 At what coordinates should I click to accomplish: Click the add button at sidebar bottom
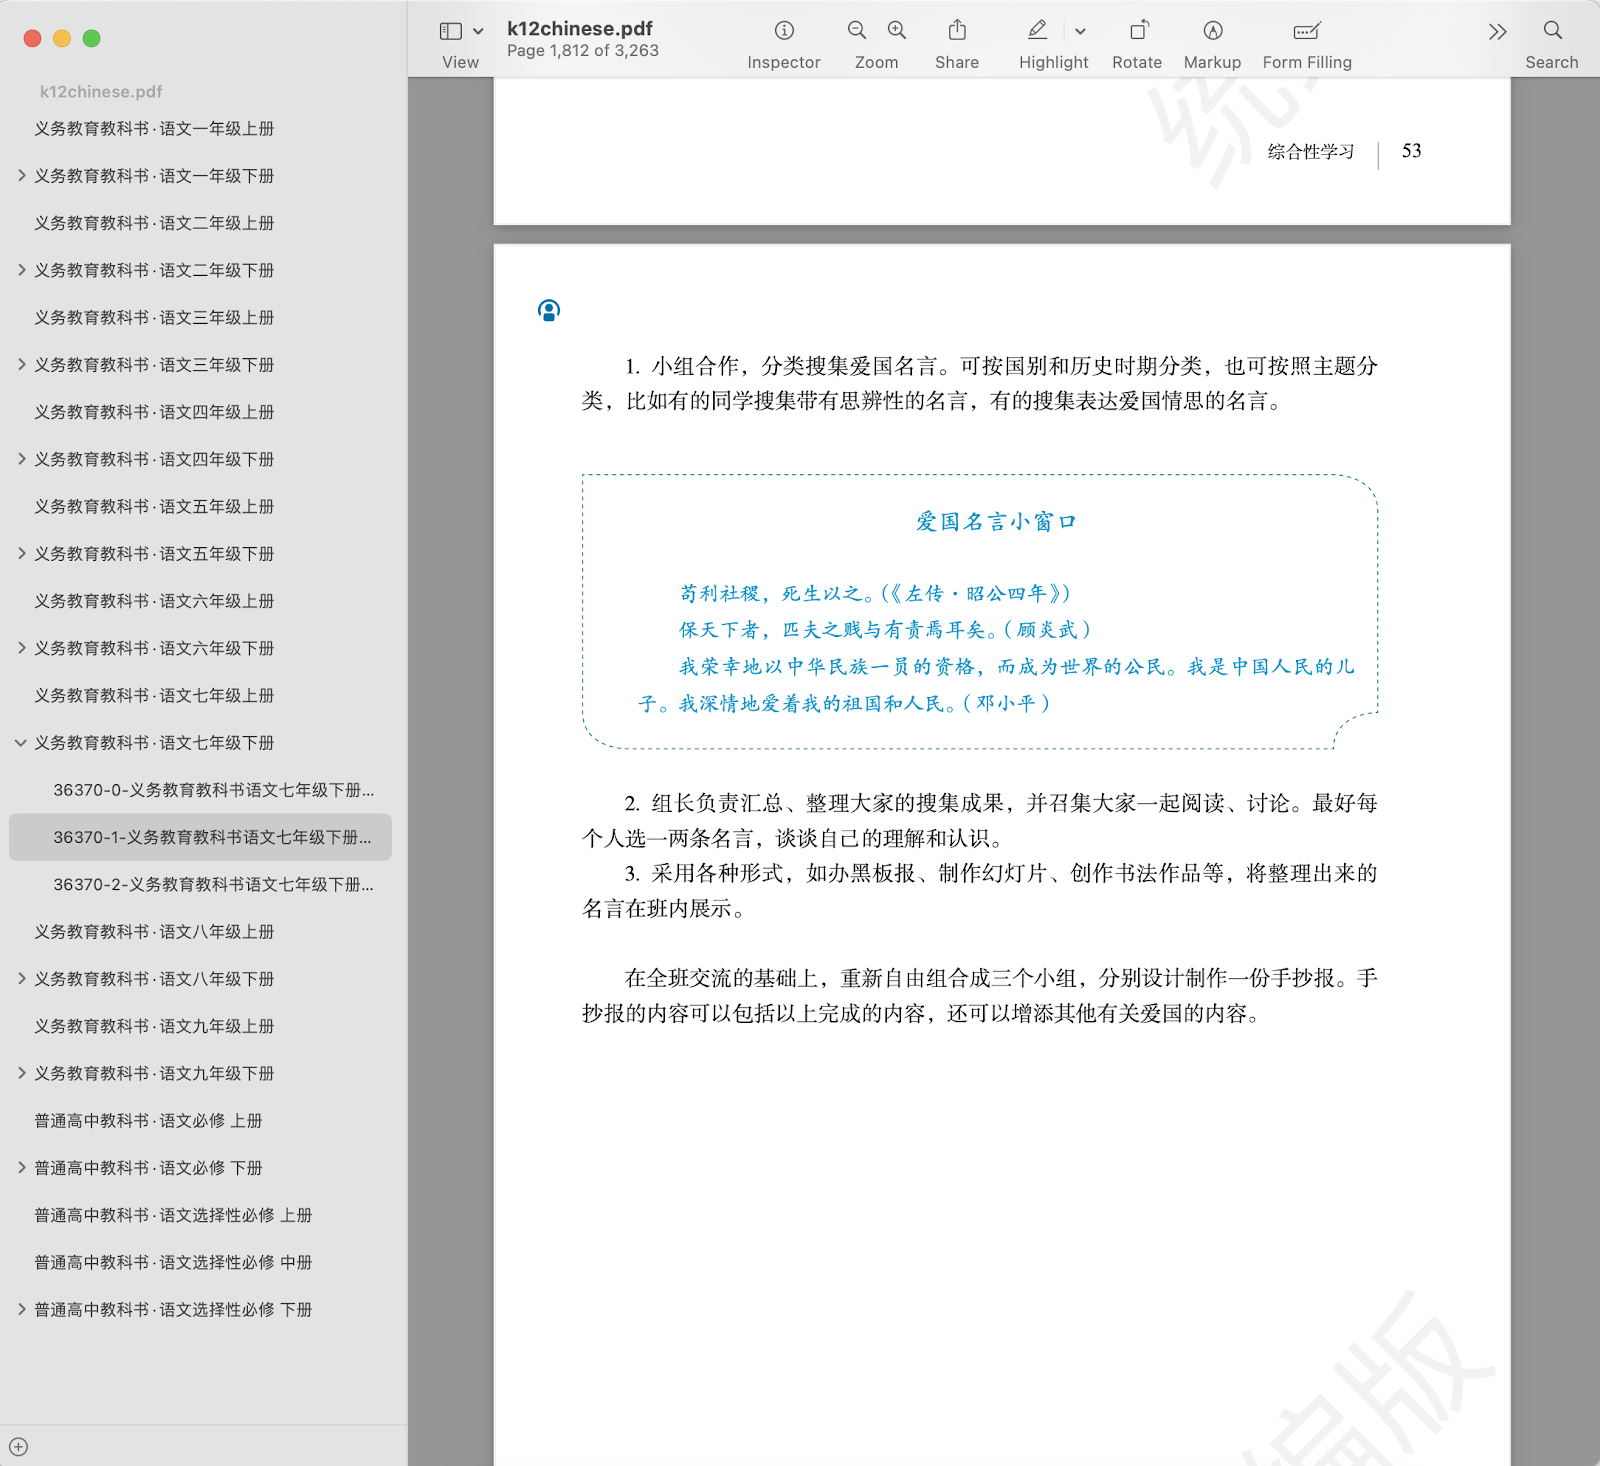point(19,1447)
